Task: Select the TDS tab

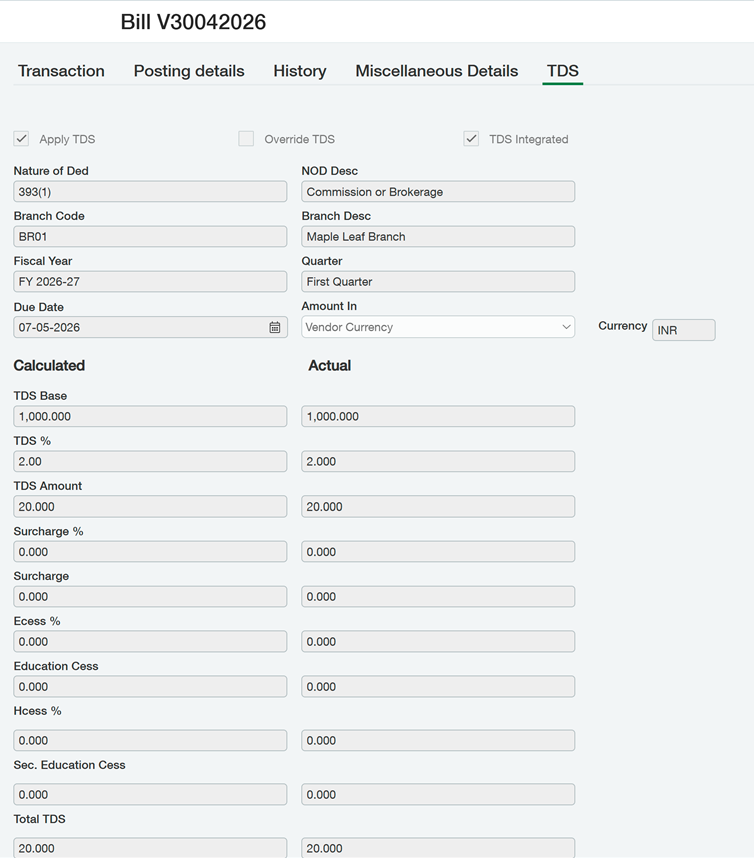Action: (562, 71)
